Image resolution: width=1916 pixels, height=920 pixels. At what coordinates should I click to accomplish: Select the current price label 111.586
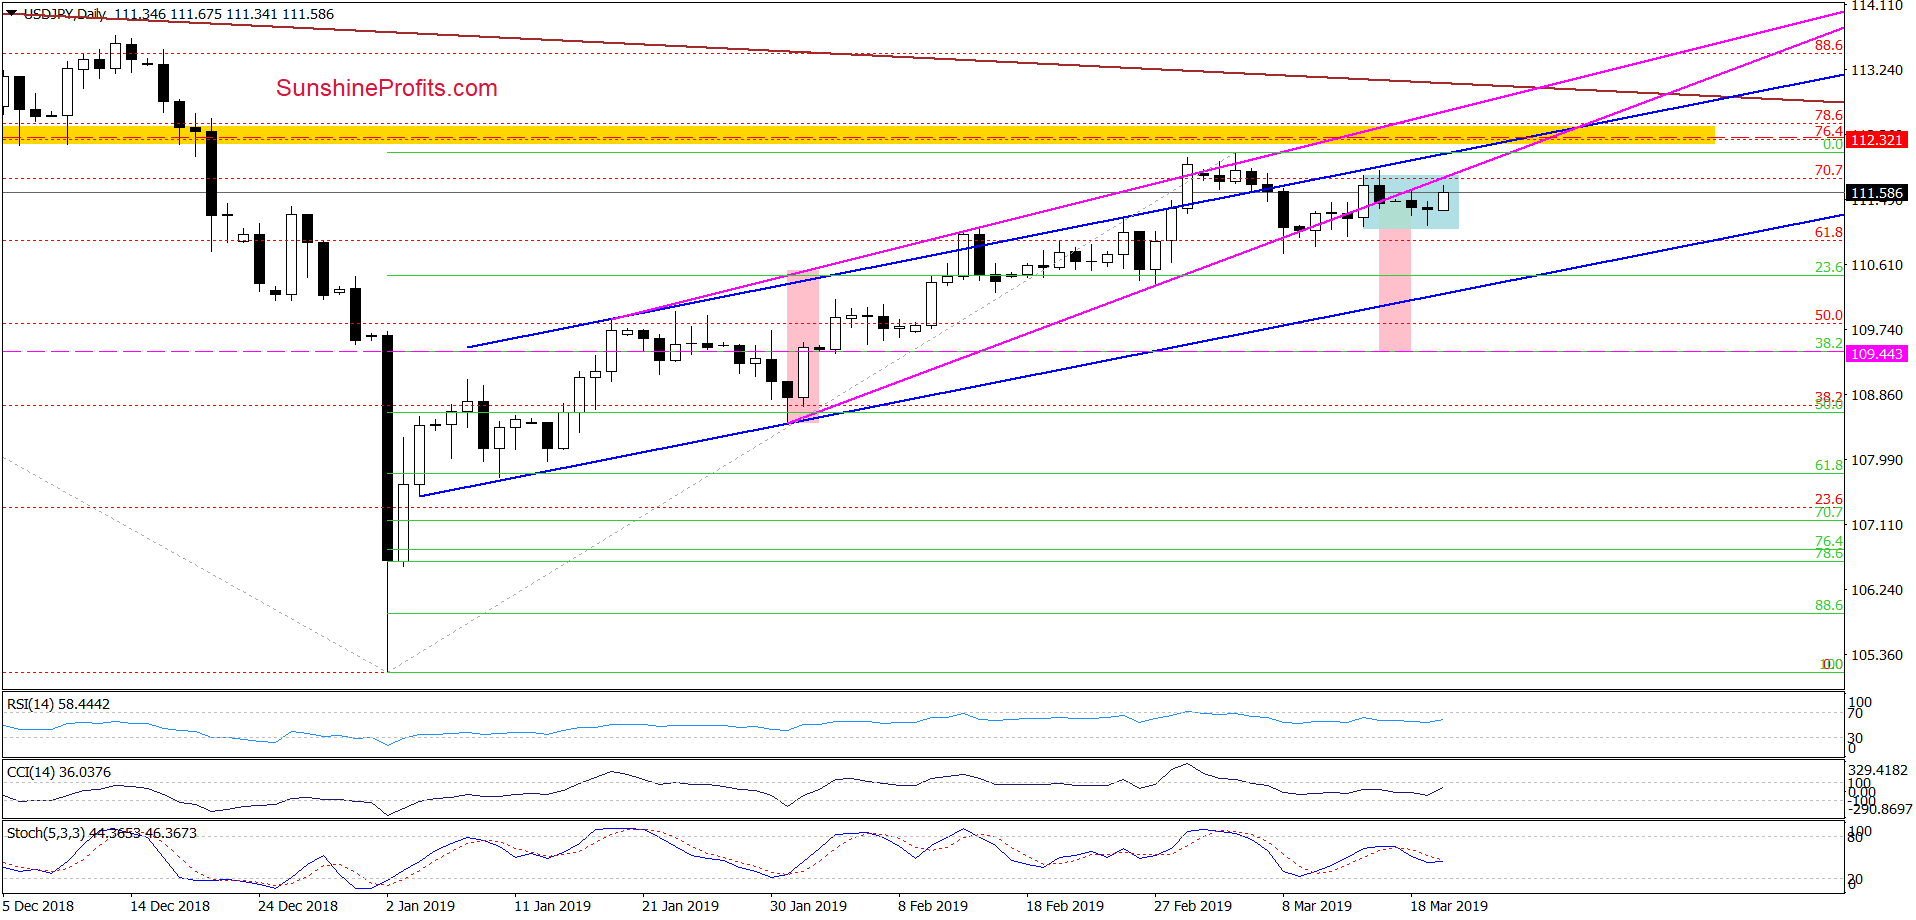[1877, 193]
